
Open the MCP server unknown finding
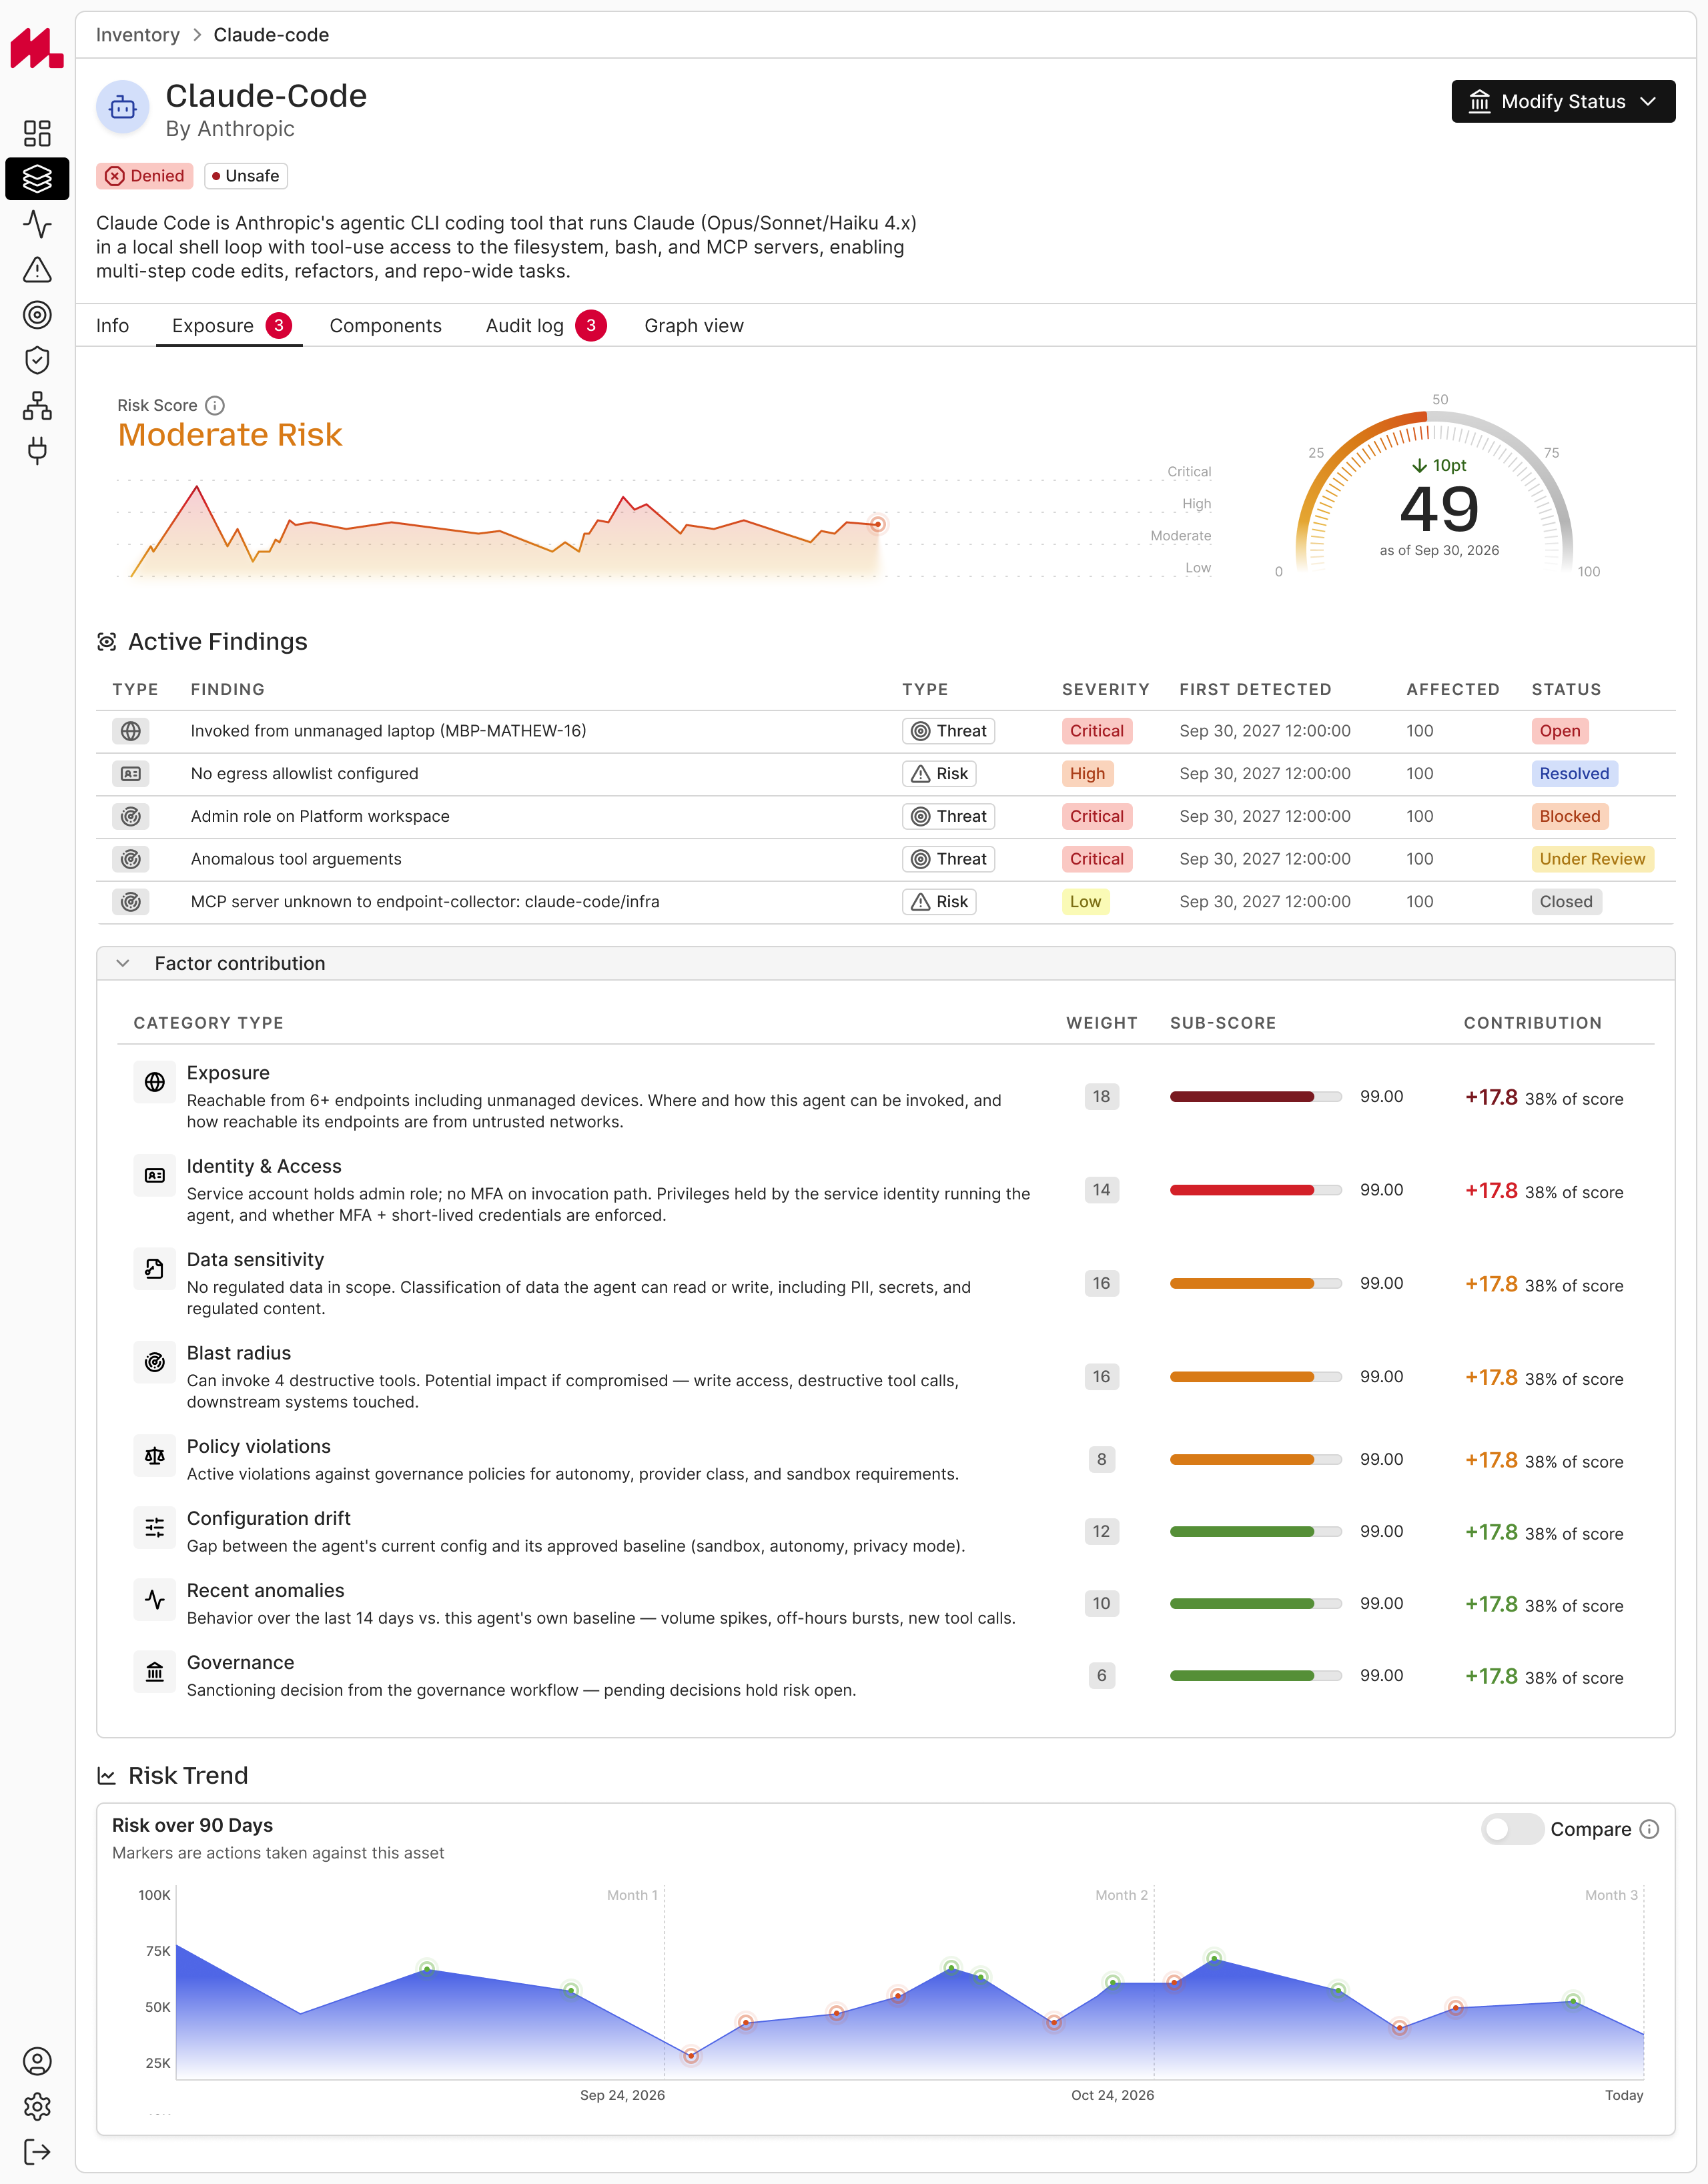pyautogui.click(x=885, y=902)
